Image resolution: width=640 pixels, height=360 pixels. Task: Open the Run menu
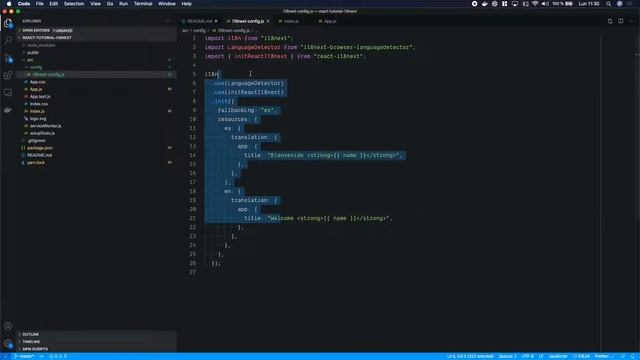123,4
